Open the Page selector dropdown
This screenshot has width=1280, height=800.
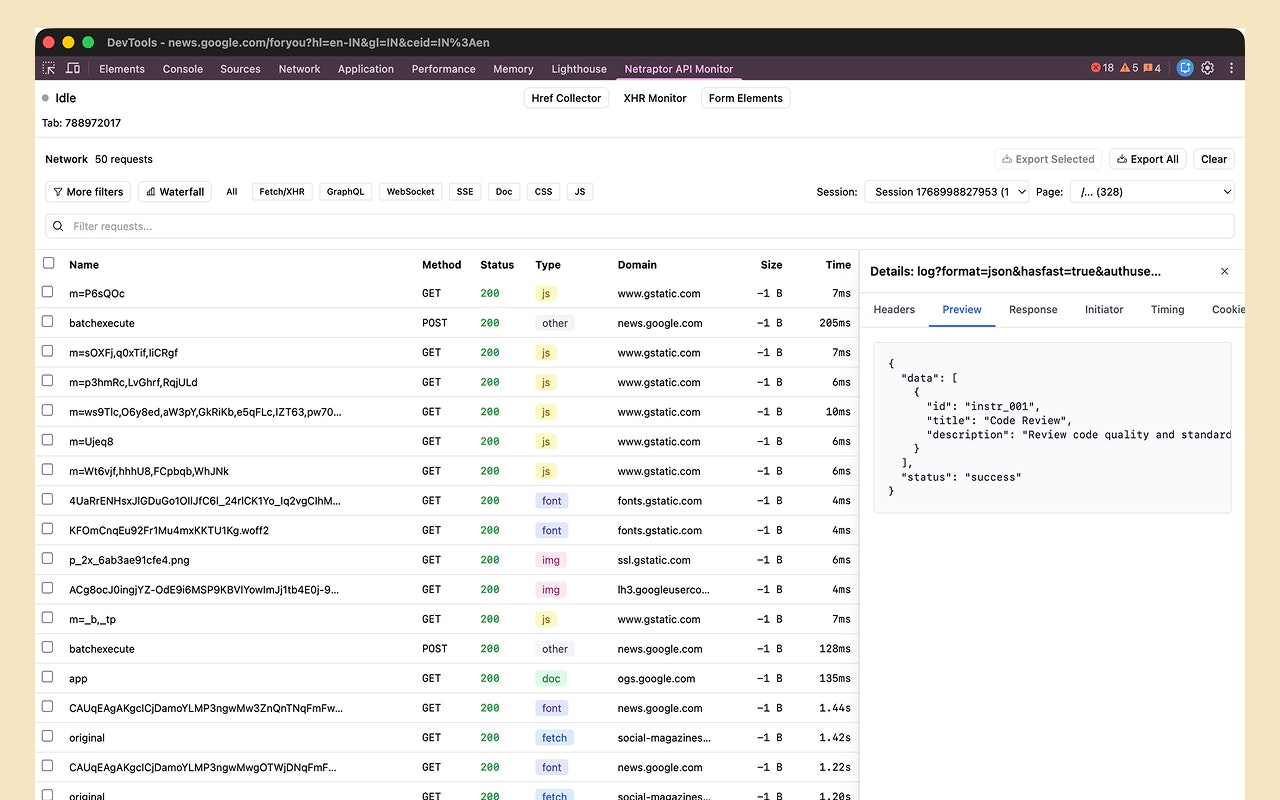click(x=1152, y=191)
